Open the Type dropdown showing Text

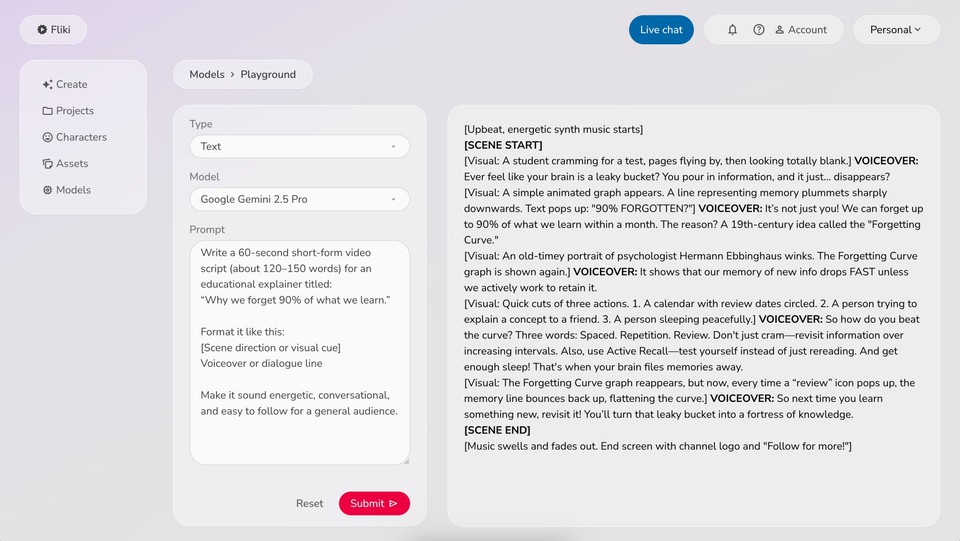(299, 146)
